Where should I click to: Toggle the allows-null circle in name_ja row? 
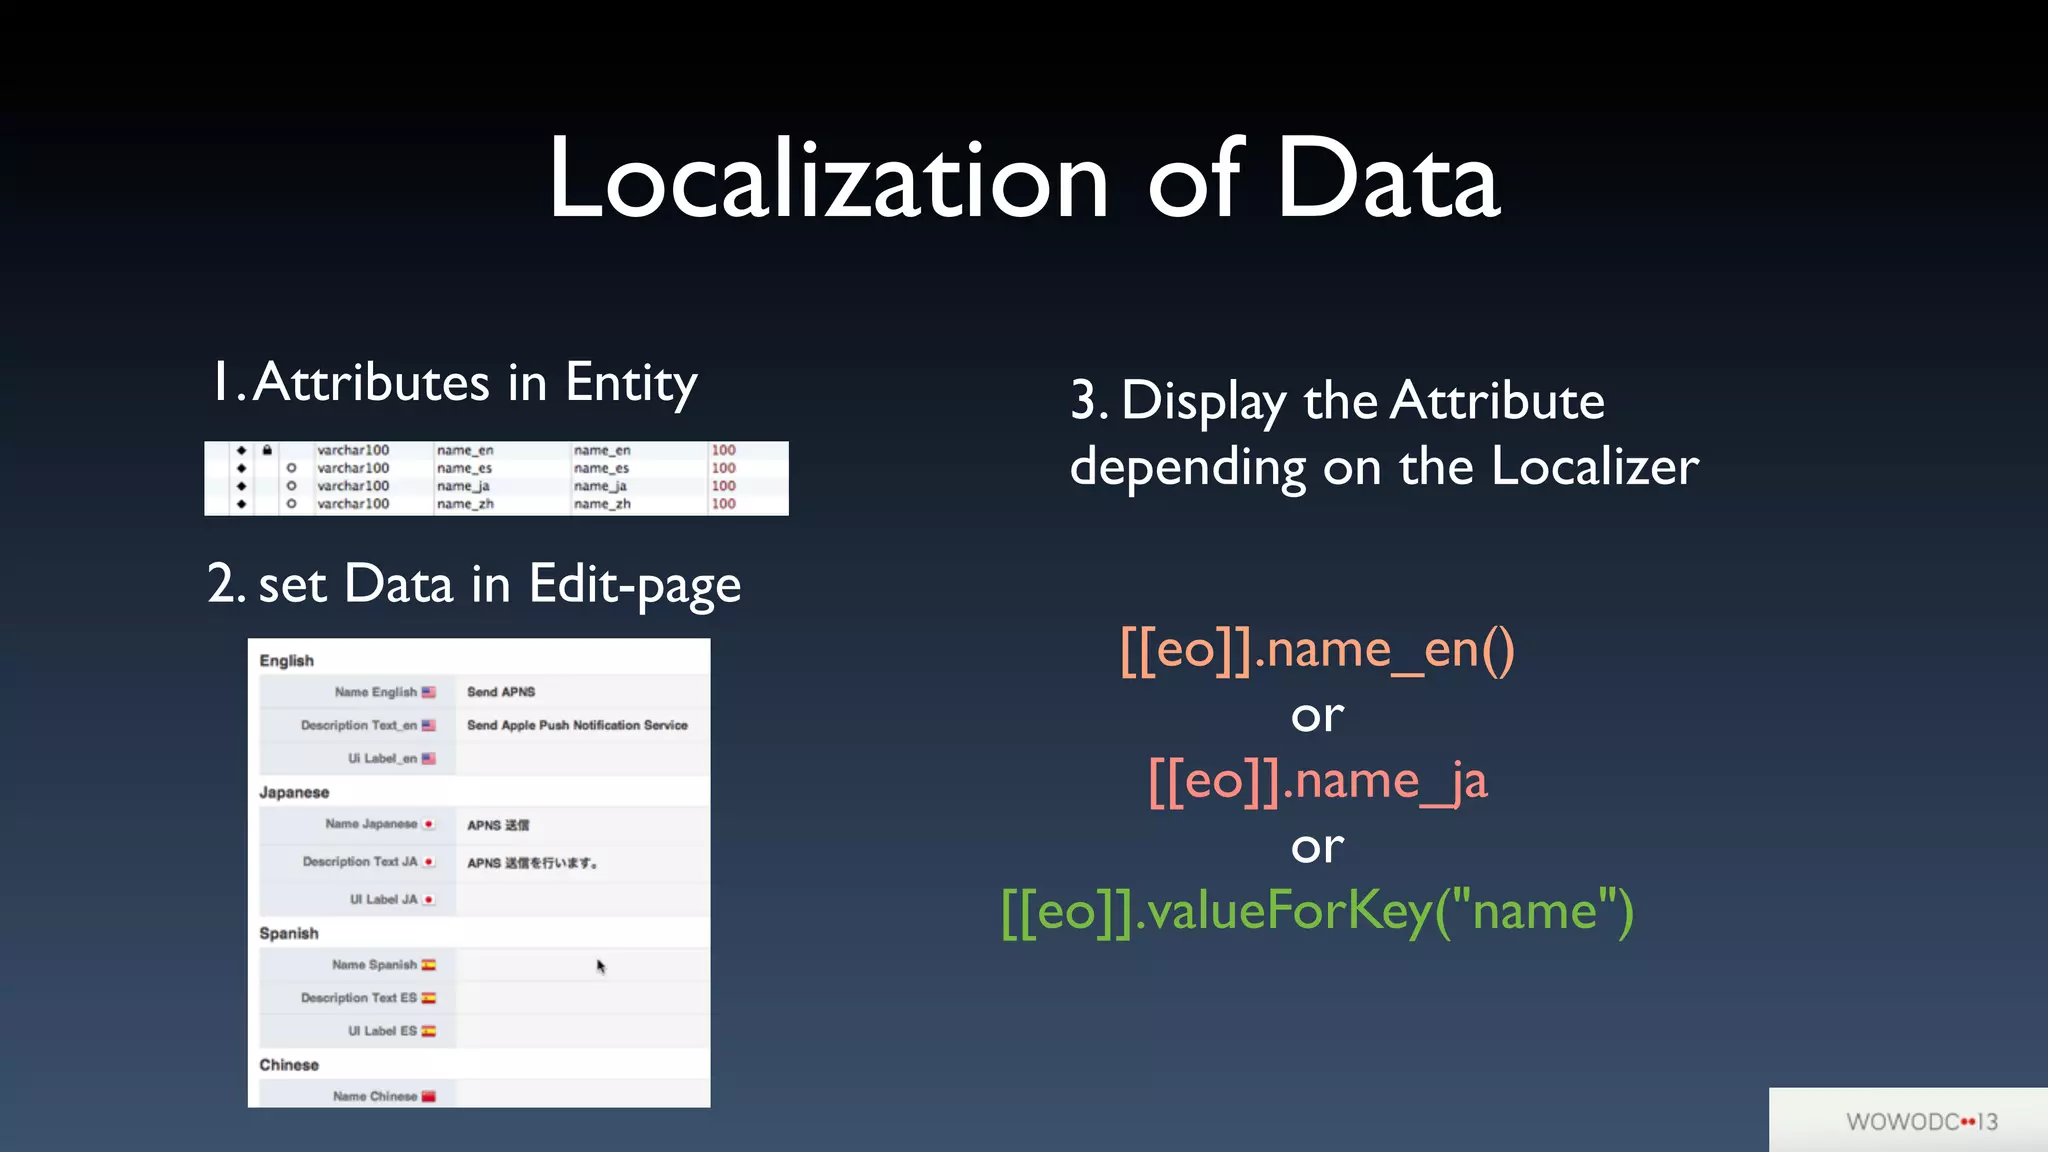[x=291, y=486]
